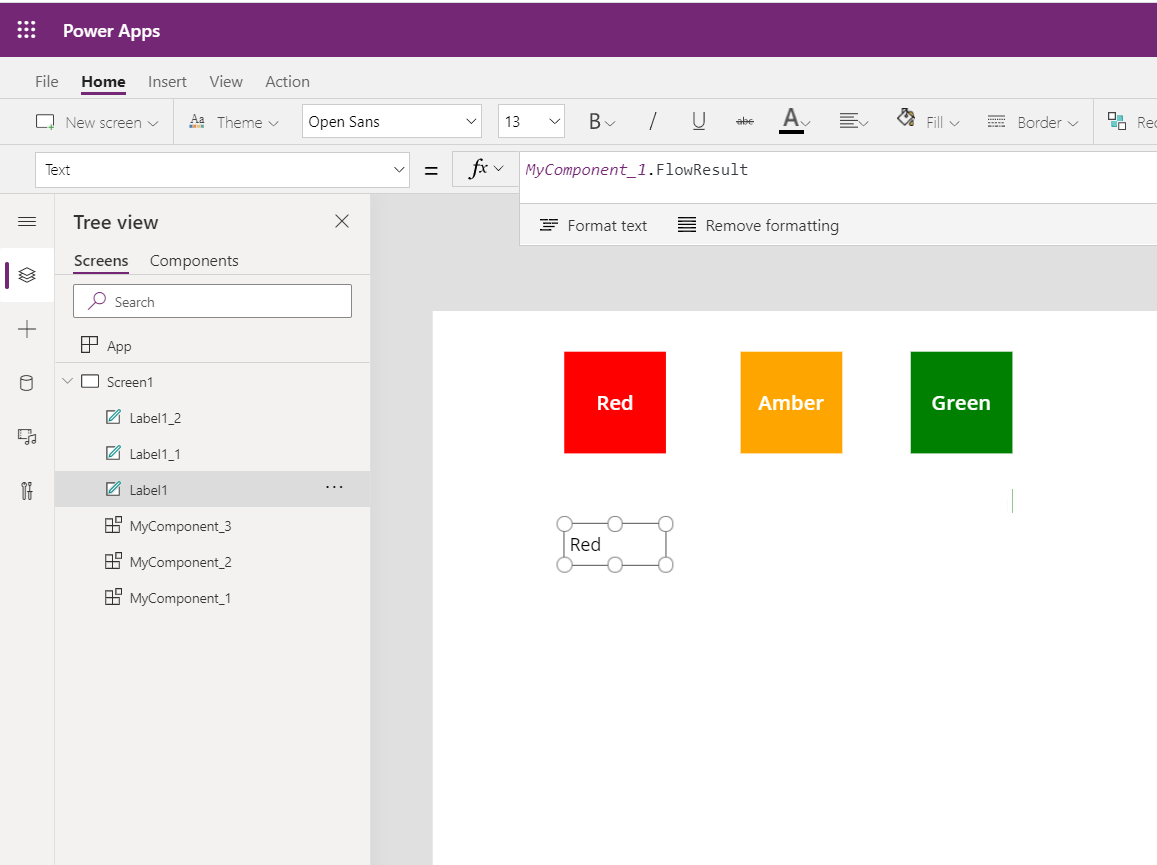
Task: Toggle bold formatting
Action: click(x=596, y=121)
